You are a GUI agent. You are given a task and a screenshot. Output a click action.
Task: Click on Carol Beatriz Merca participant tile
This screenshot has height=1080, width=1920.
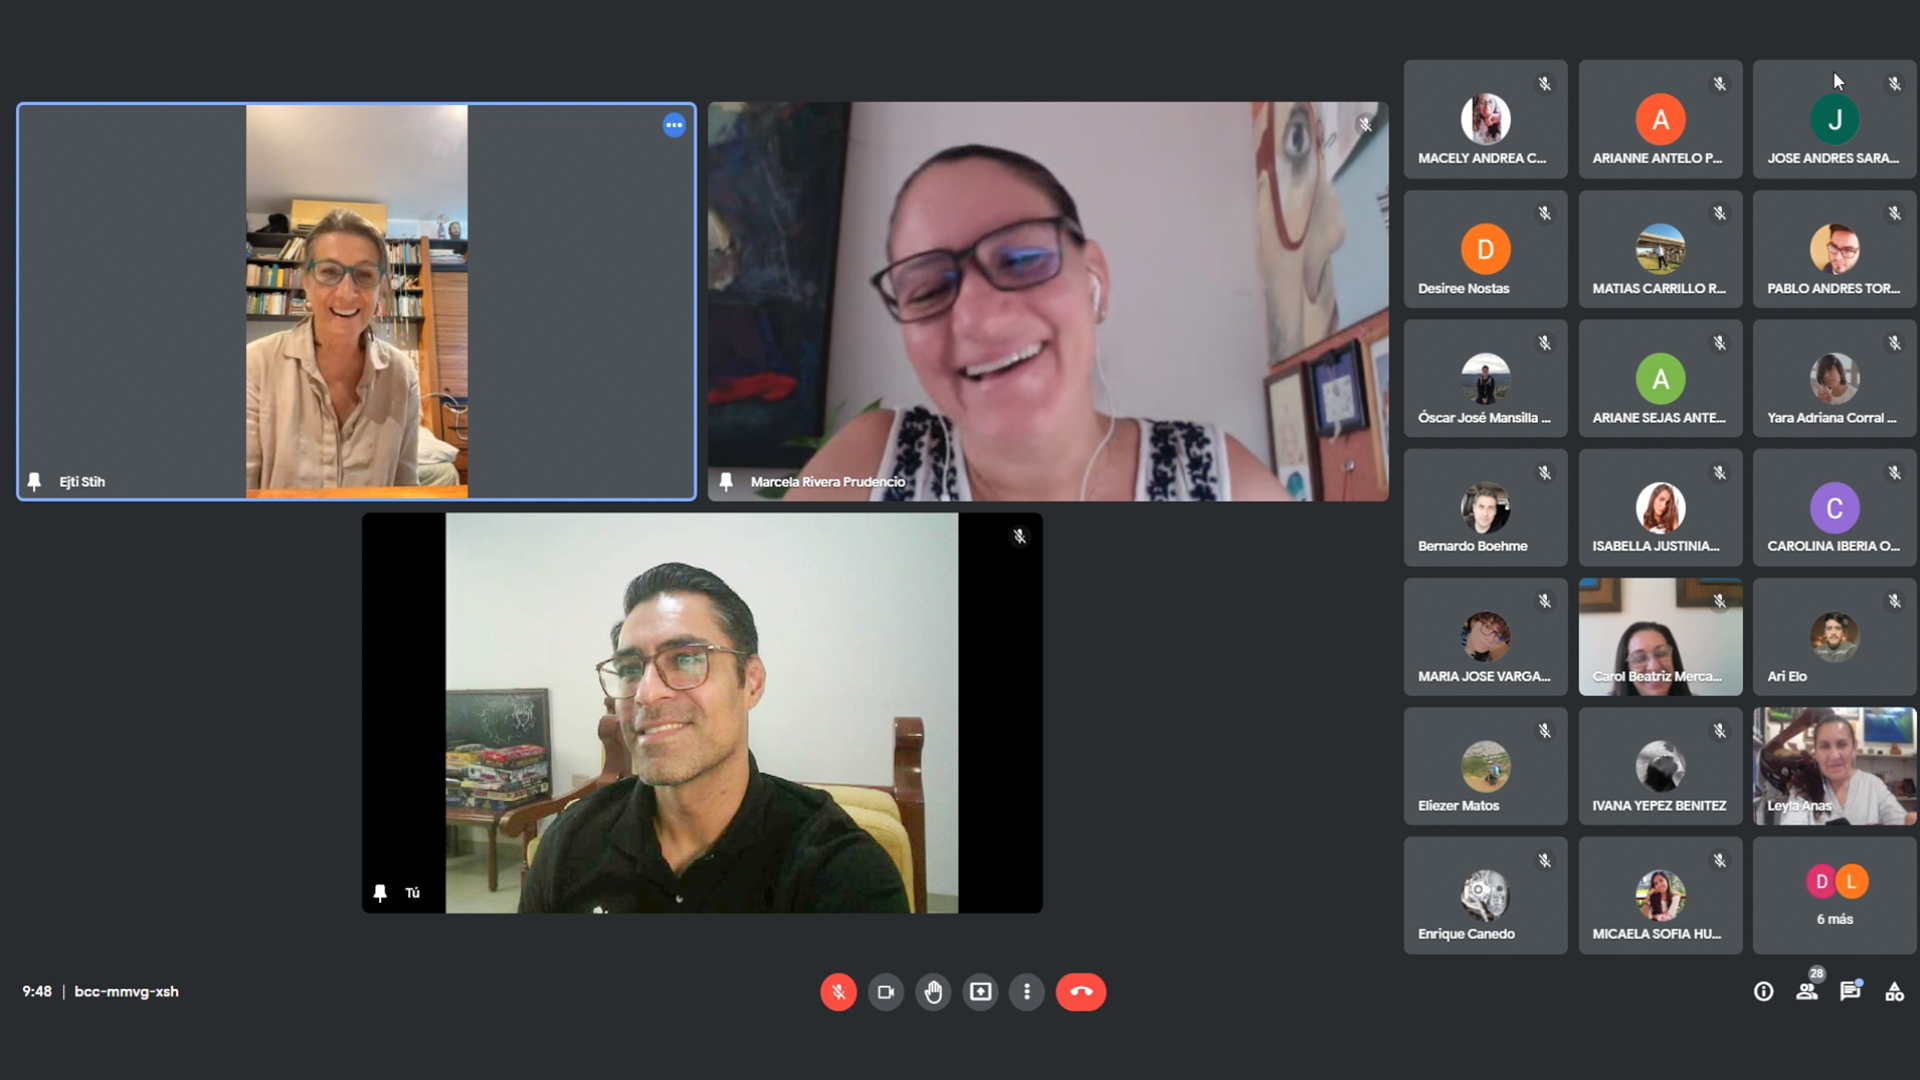[1659, 637]
